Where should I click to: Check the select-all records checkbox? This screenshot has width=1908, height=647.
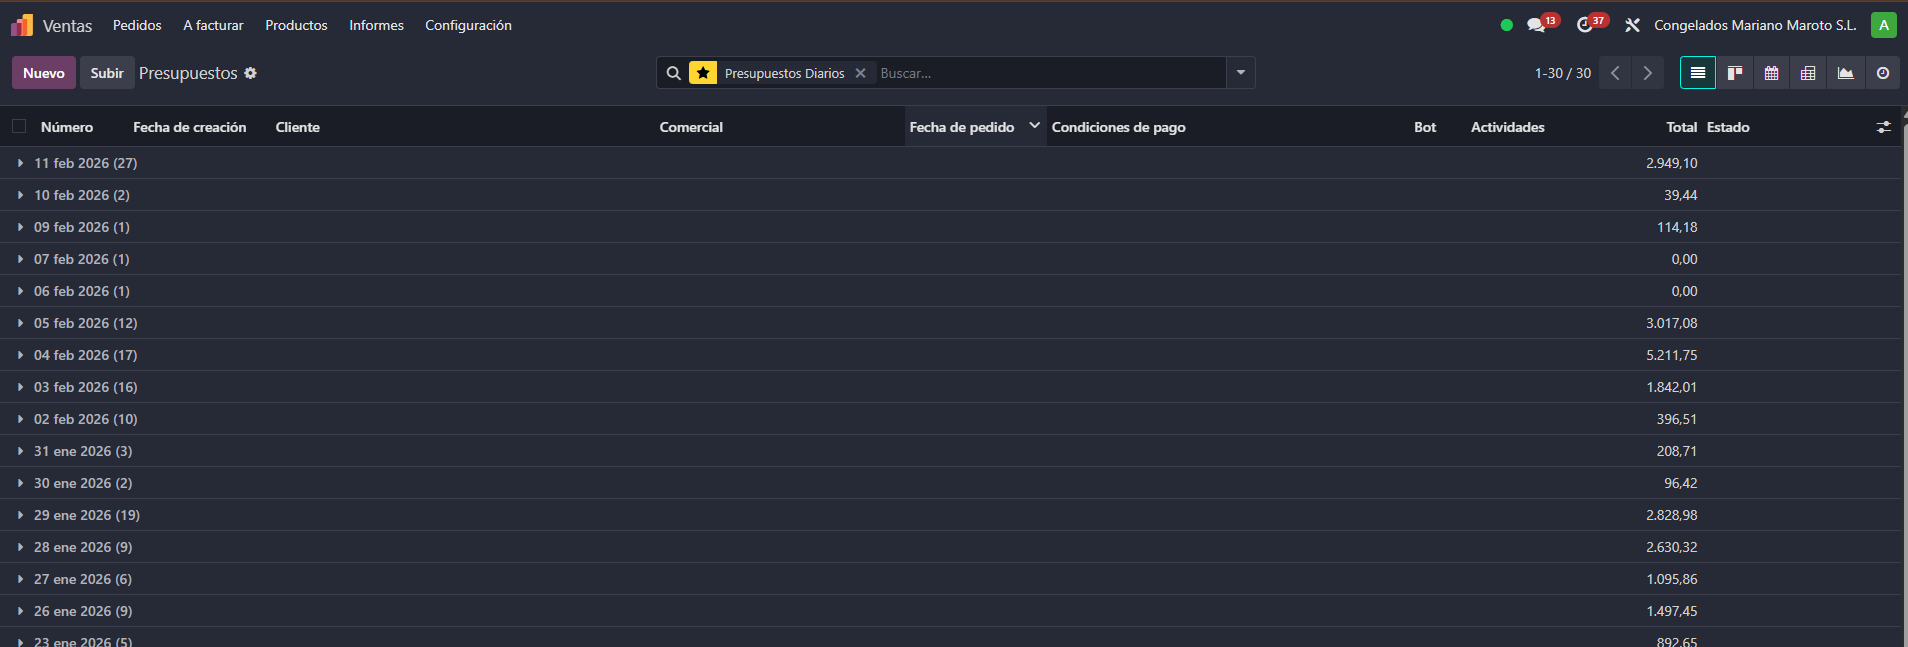click(19, 127)
